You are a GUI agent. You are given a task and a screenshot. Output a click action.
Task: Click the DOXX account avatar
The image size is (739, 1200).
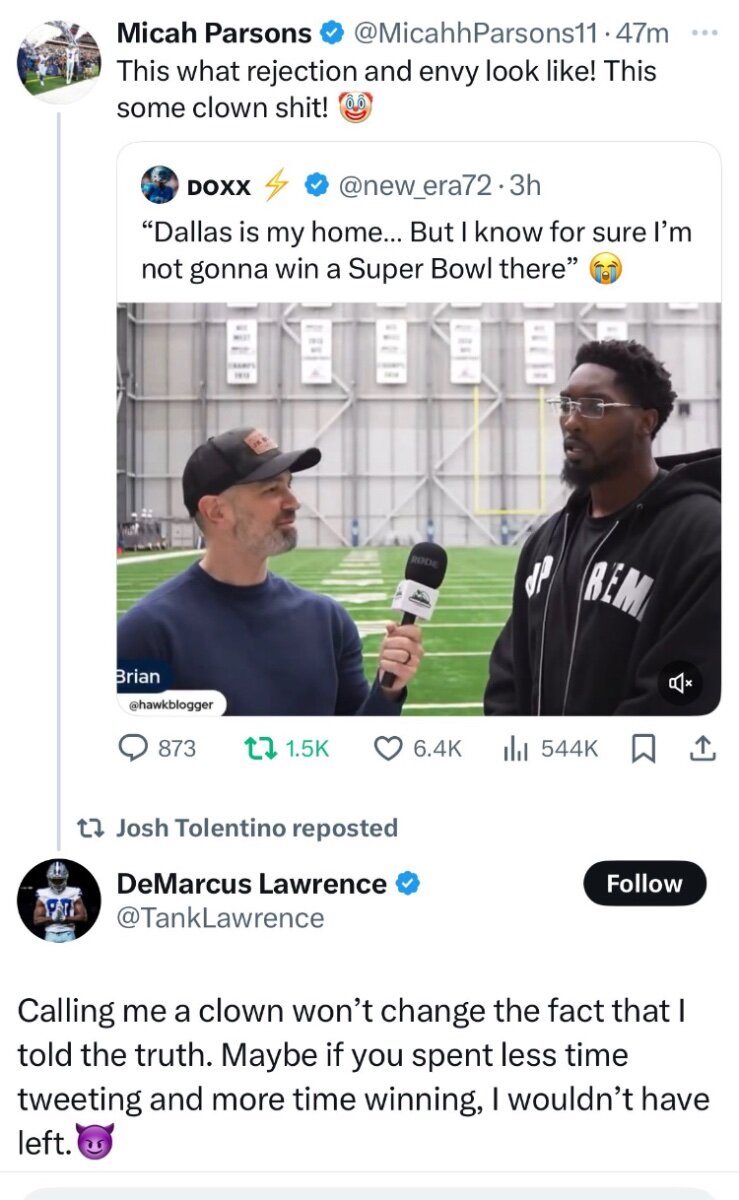[159, 185]
